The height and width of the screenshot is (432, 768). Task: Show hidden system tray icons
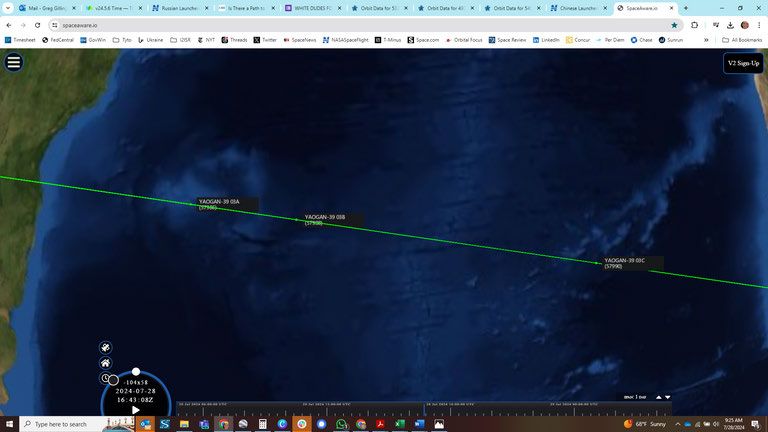(677, 424)
